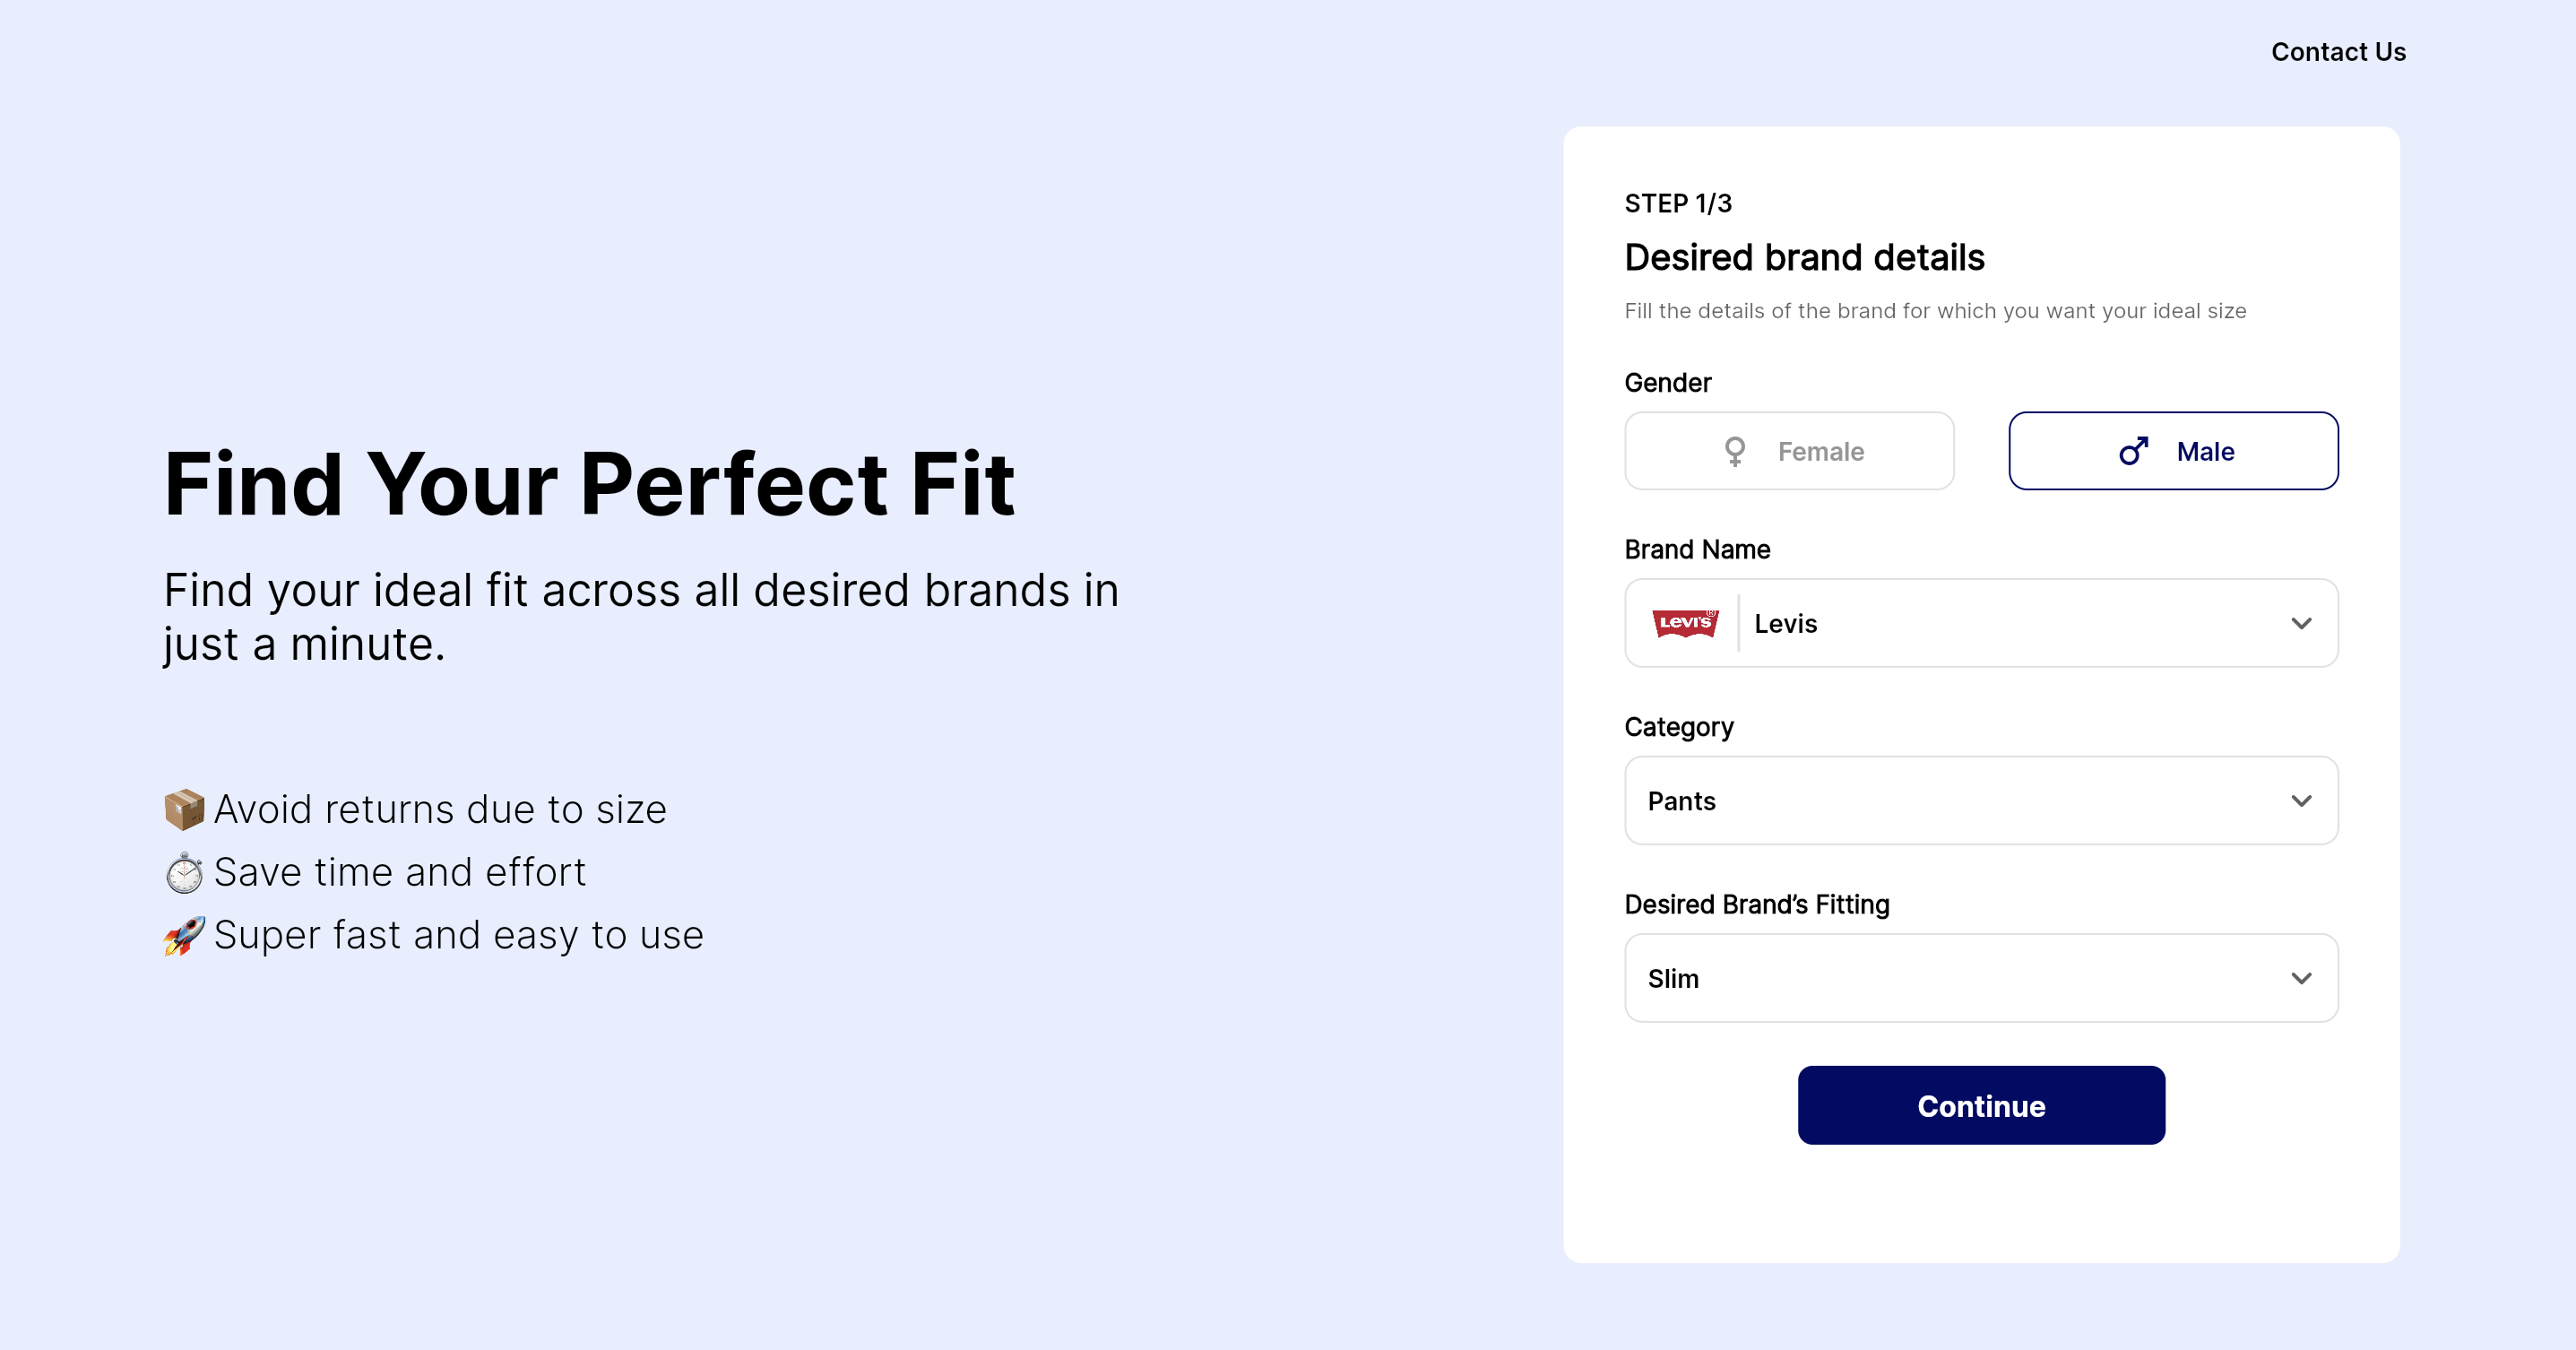Click the Find Your Perfect Fit heading

tap(589, 484)
